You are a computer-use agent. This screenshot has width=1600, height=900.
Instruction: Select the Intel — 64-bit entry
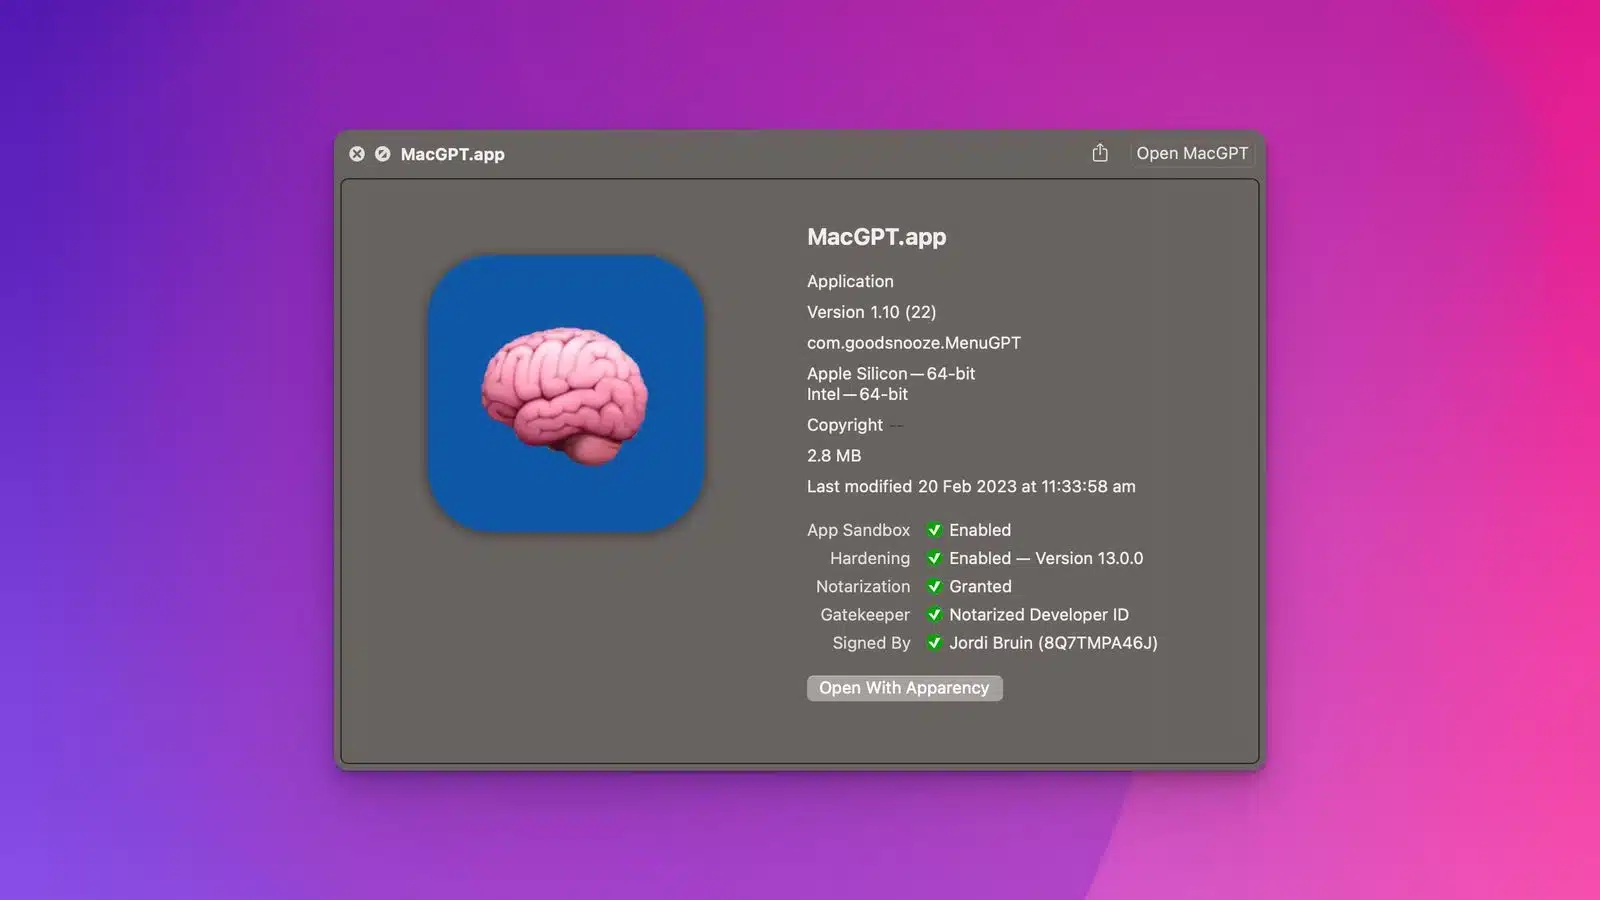coord(857,394)
